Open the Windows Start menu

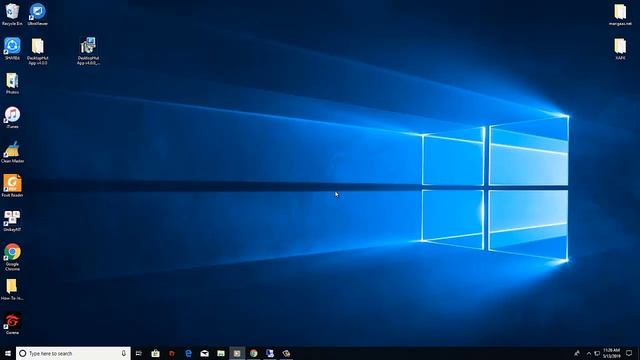pos(8,353)
